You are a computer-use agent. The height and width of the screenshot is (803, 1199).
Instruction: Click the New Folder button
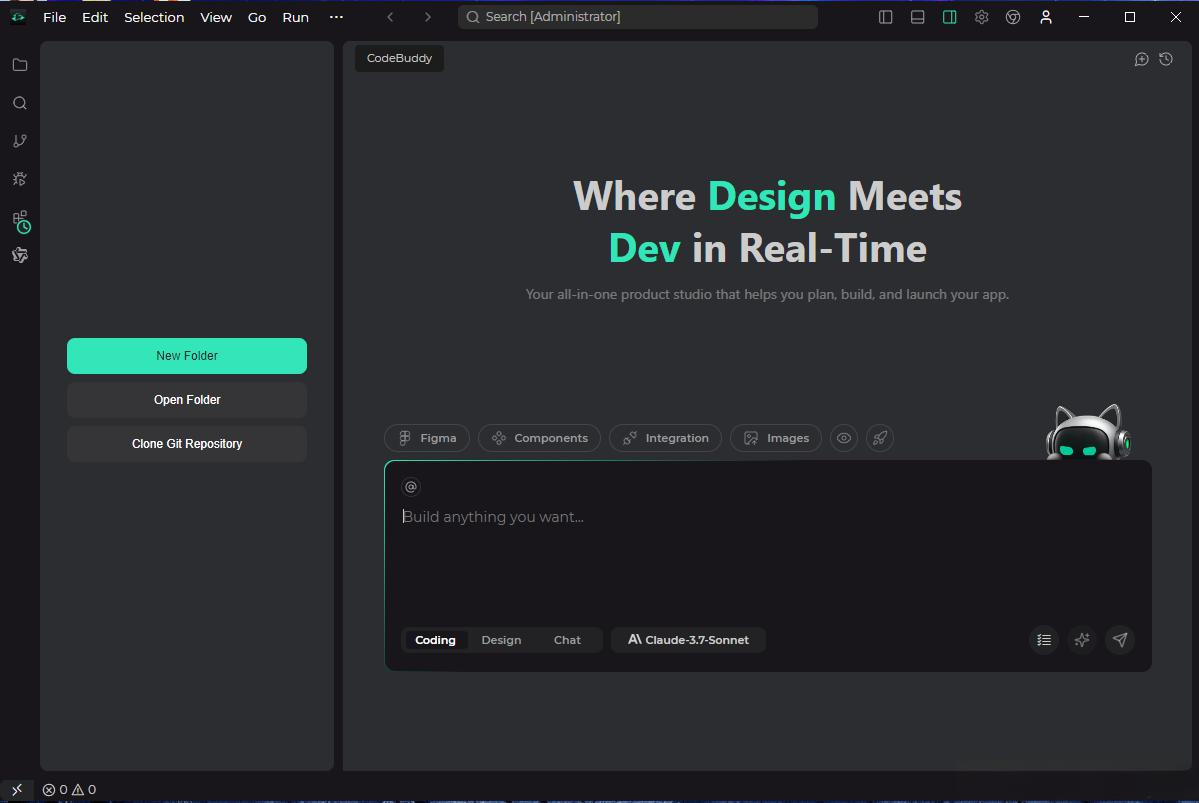tap(187, 356)
